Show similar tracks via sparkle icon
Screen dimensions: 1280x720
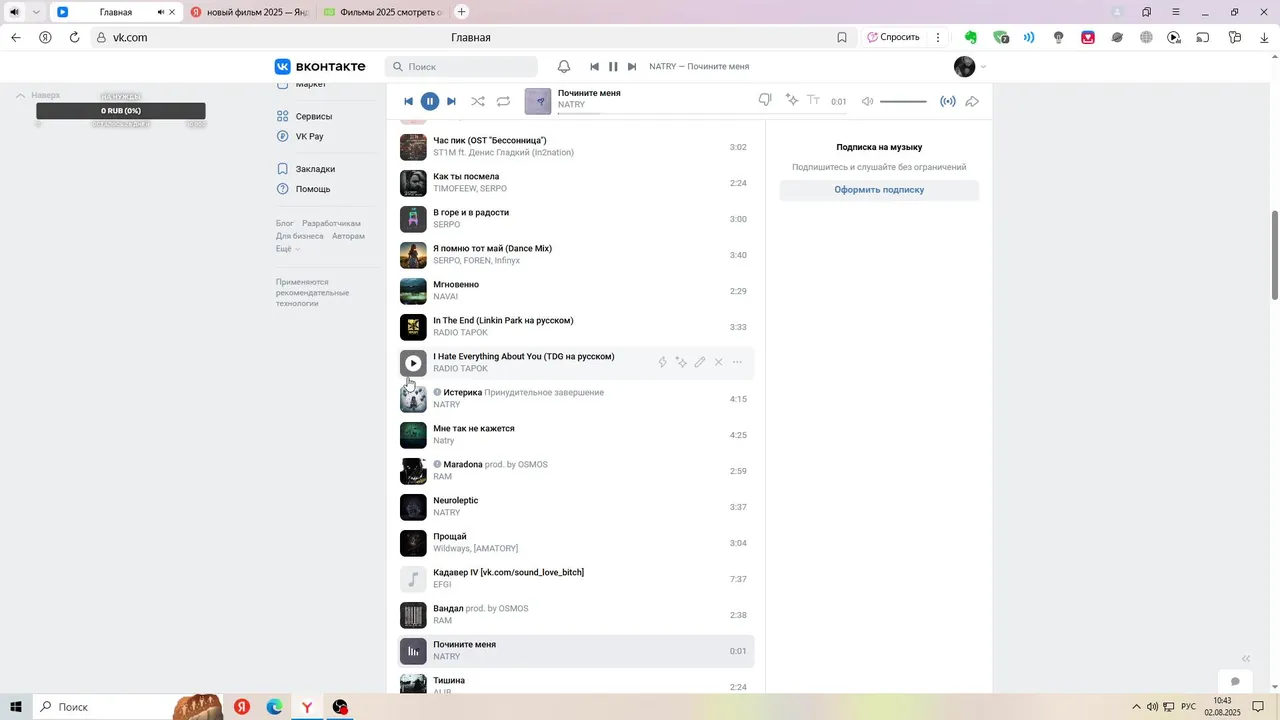click(792, 100)
